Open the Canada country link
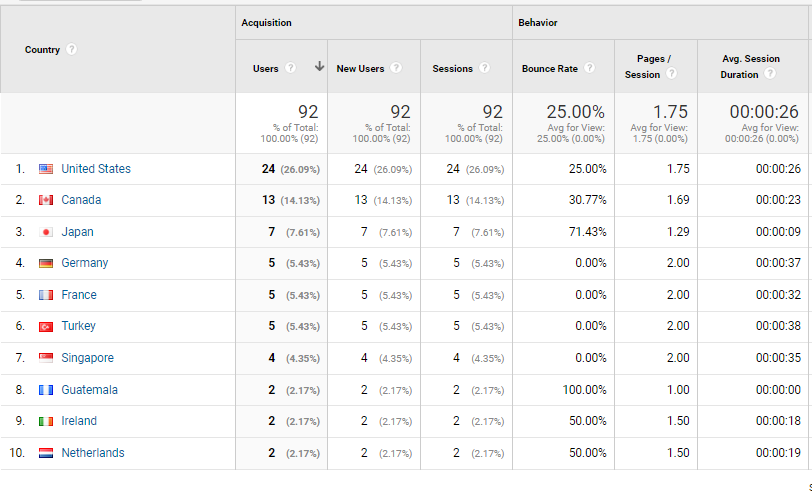 [81, 200]
